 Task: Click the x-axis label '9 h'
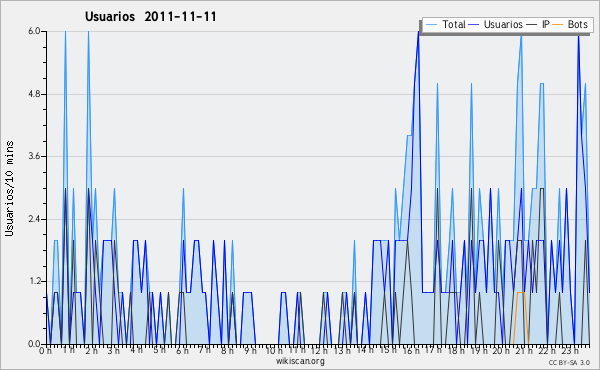[x=250, y=351]
